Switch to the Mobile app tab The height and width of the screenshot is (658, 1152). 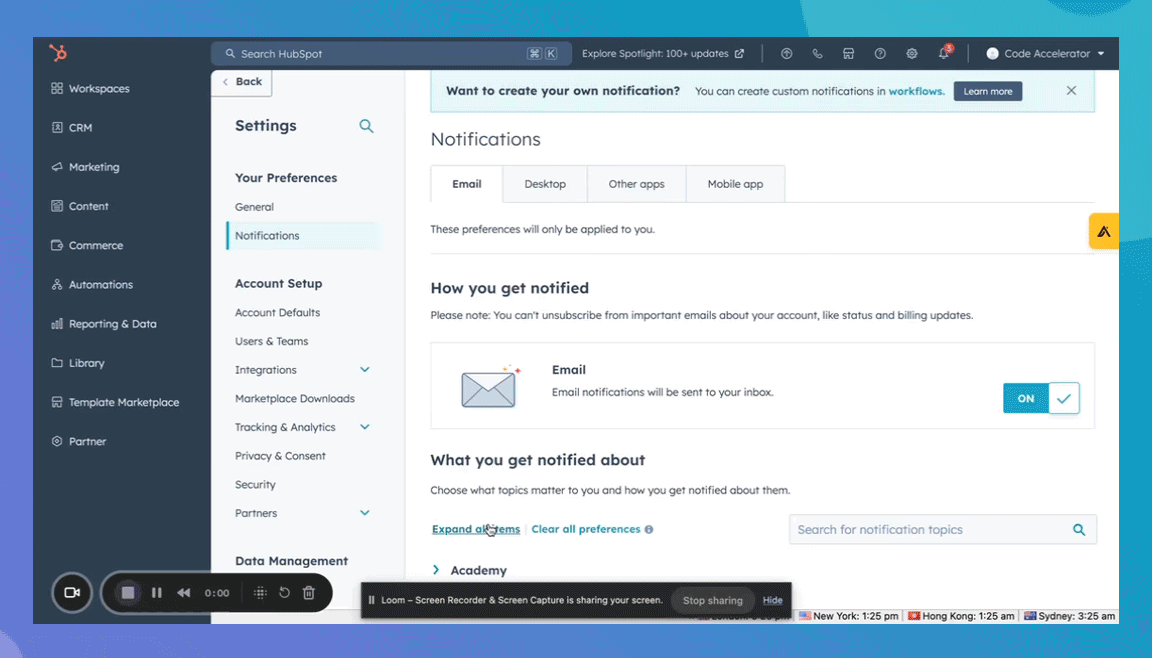(735, 184)
